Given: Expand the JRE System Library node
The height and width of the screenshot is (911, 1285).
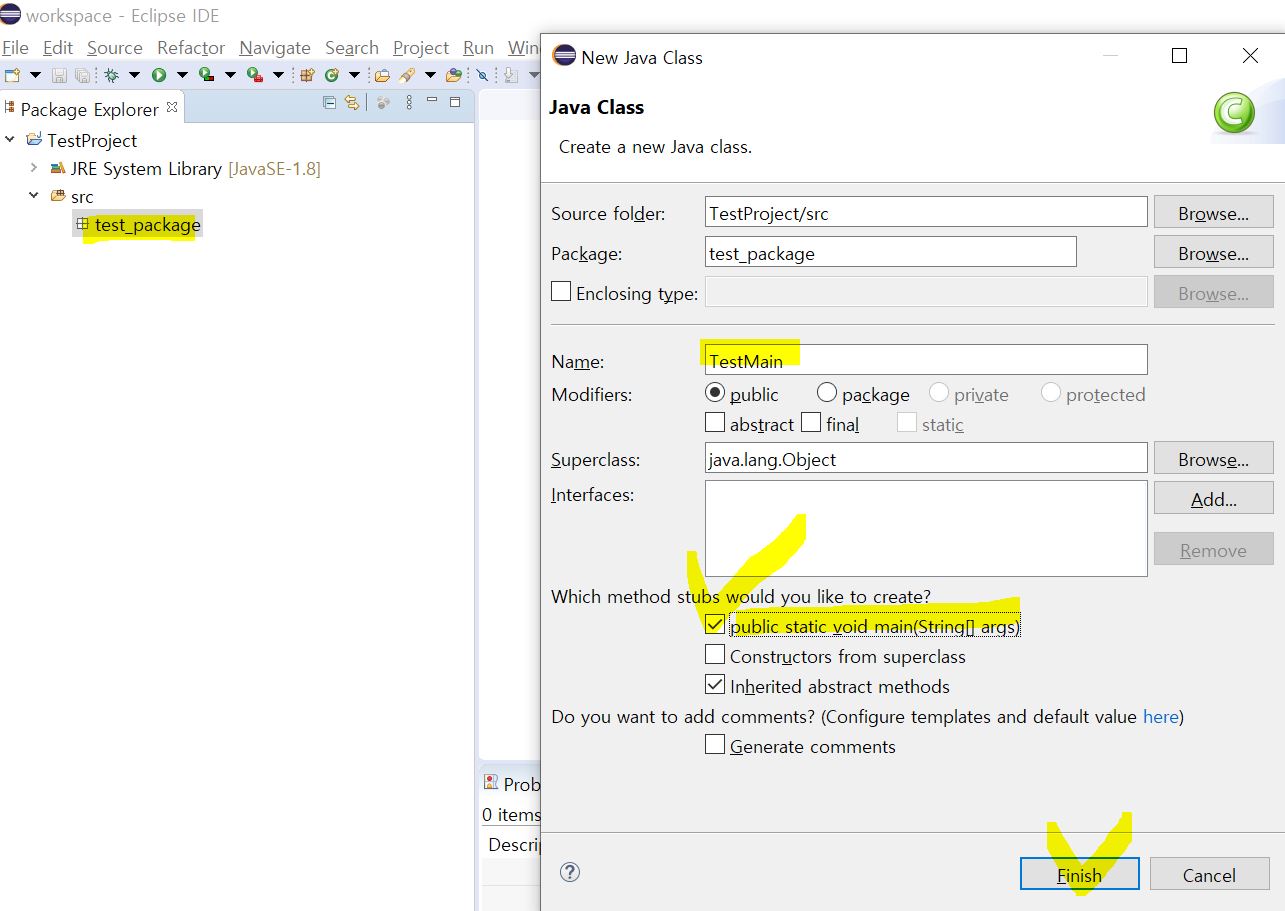Looking at the screenshot, I should (33, 168).
